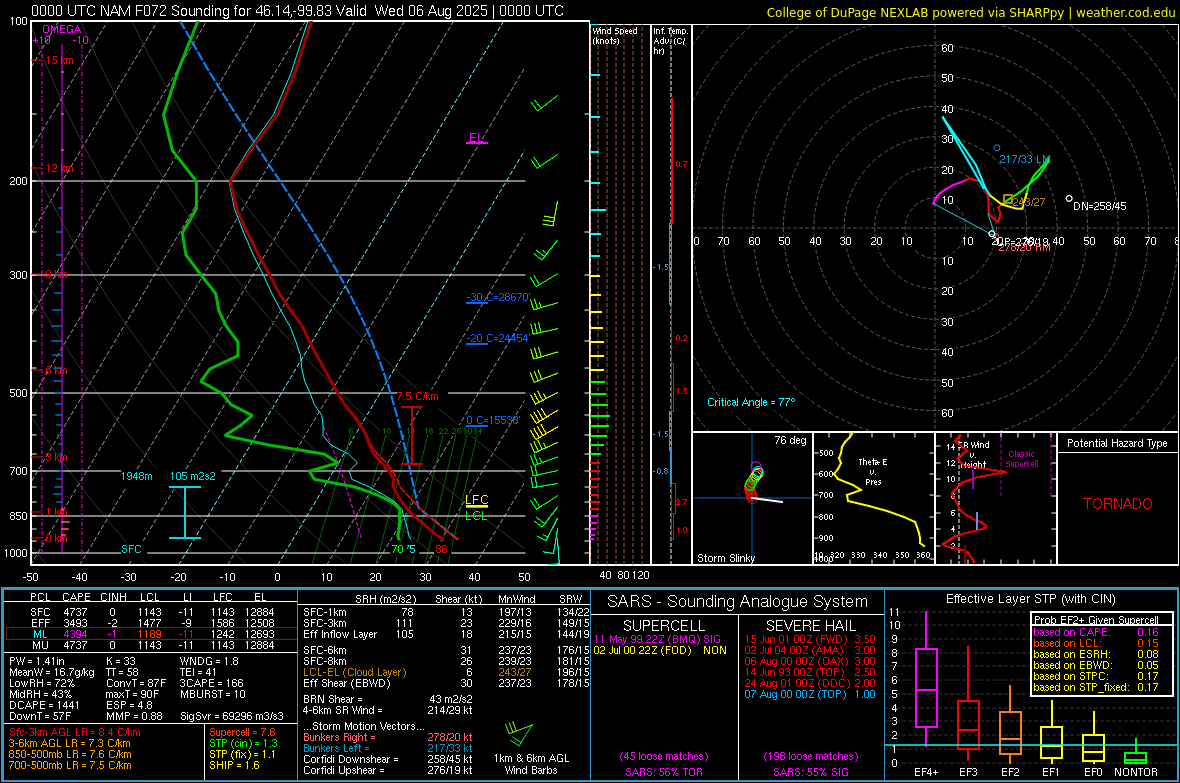Click the Theta-E v. Pres inset plot
Screen dimensions: 1180x783
point(873,498)
